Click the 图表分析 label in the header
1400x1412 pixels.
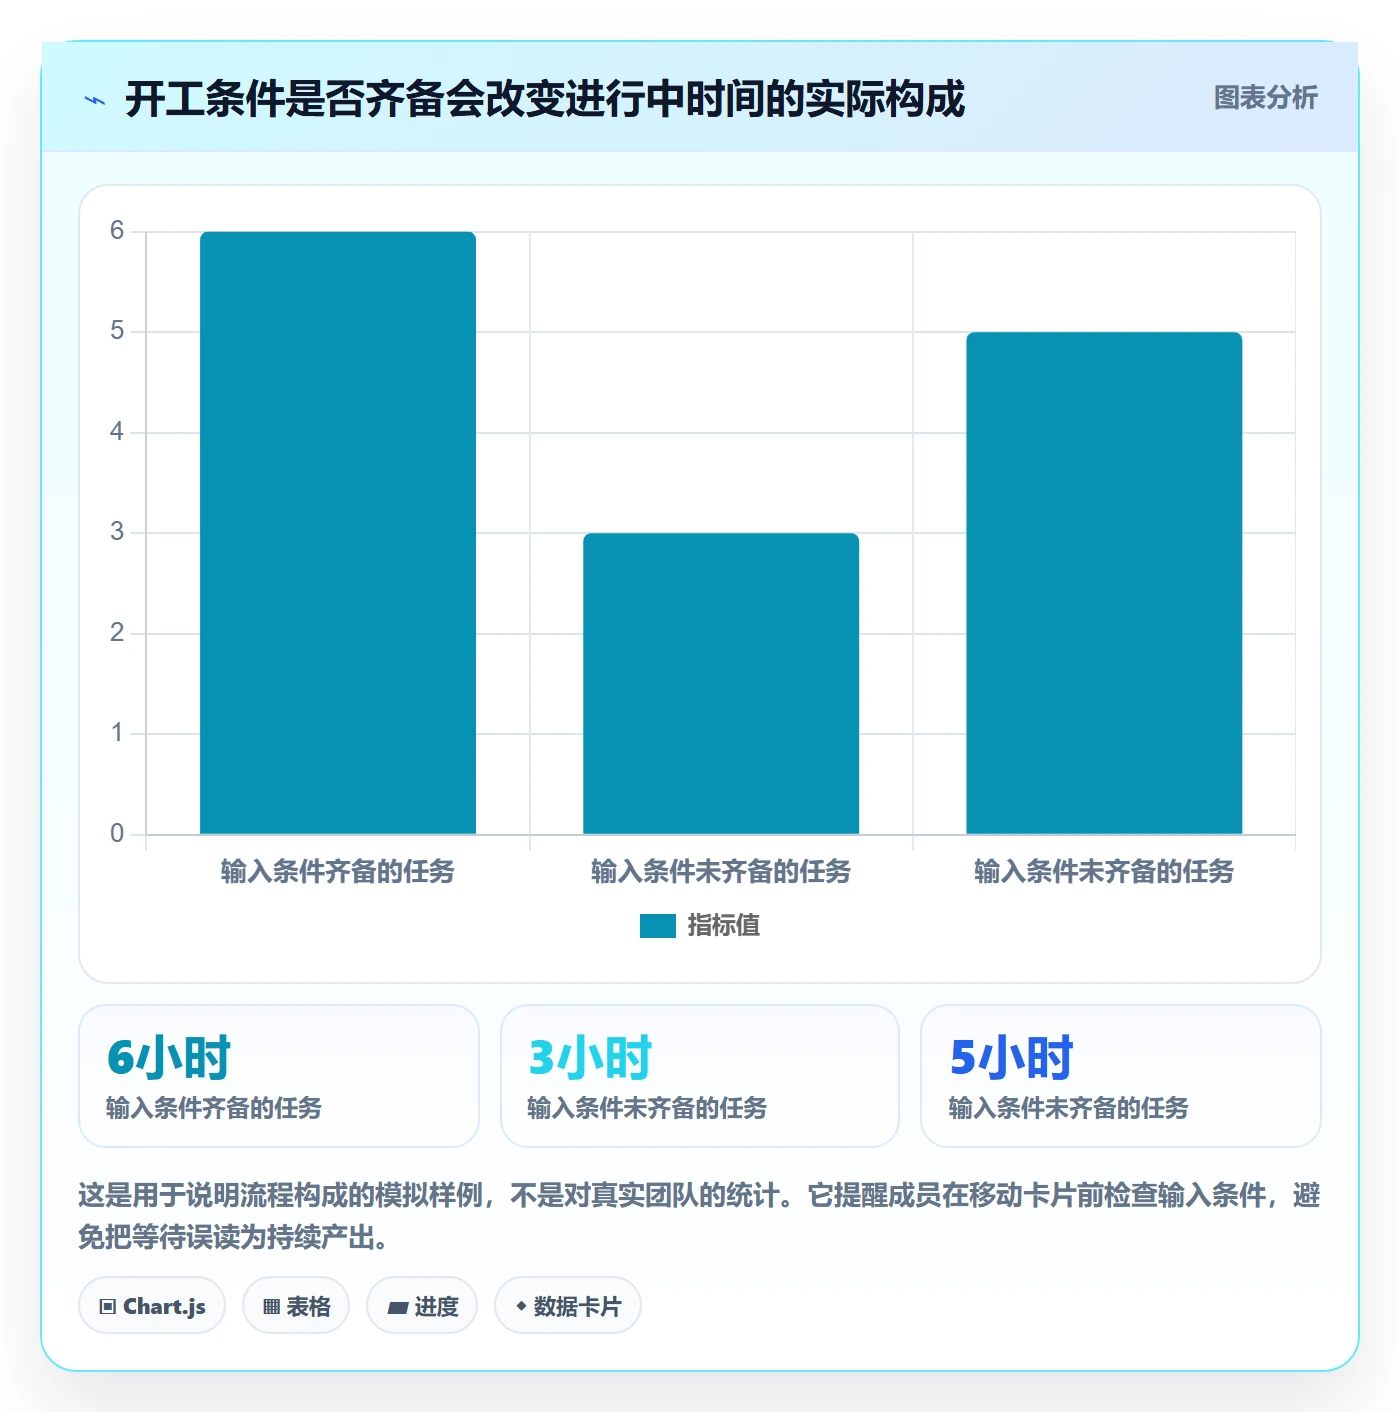tap(1265, 98)
